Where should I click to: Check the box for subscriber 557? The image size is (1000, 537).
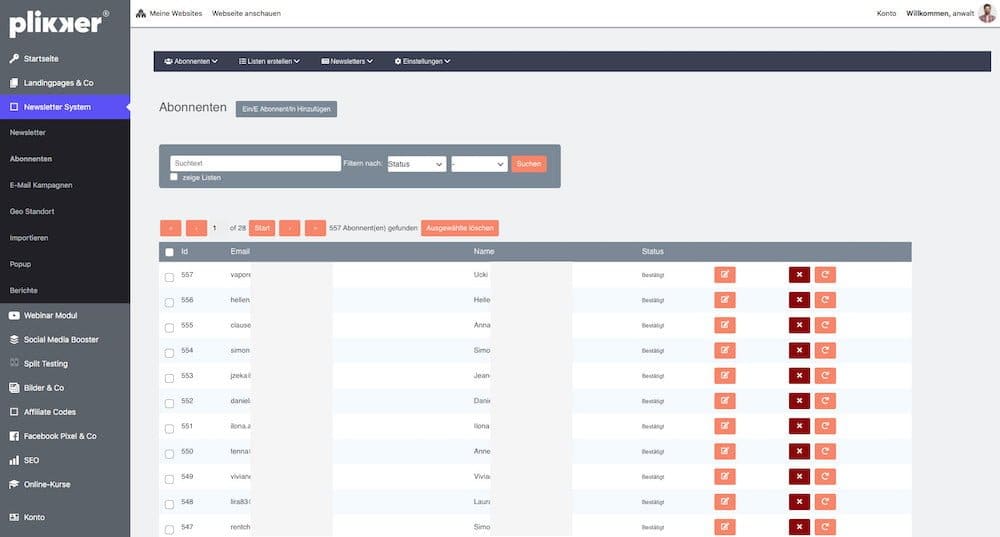169,277
